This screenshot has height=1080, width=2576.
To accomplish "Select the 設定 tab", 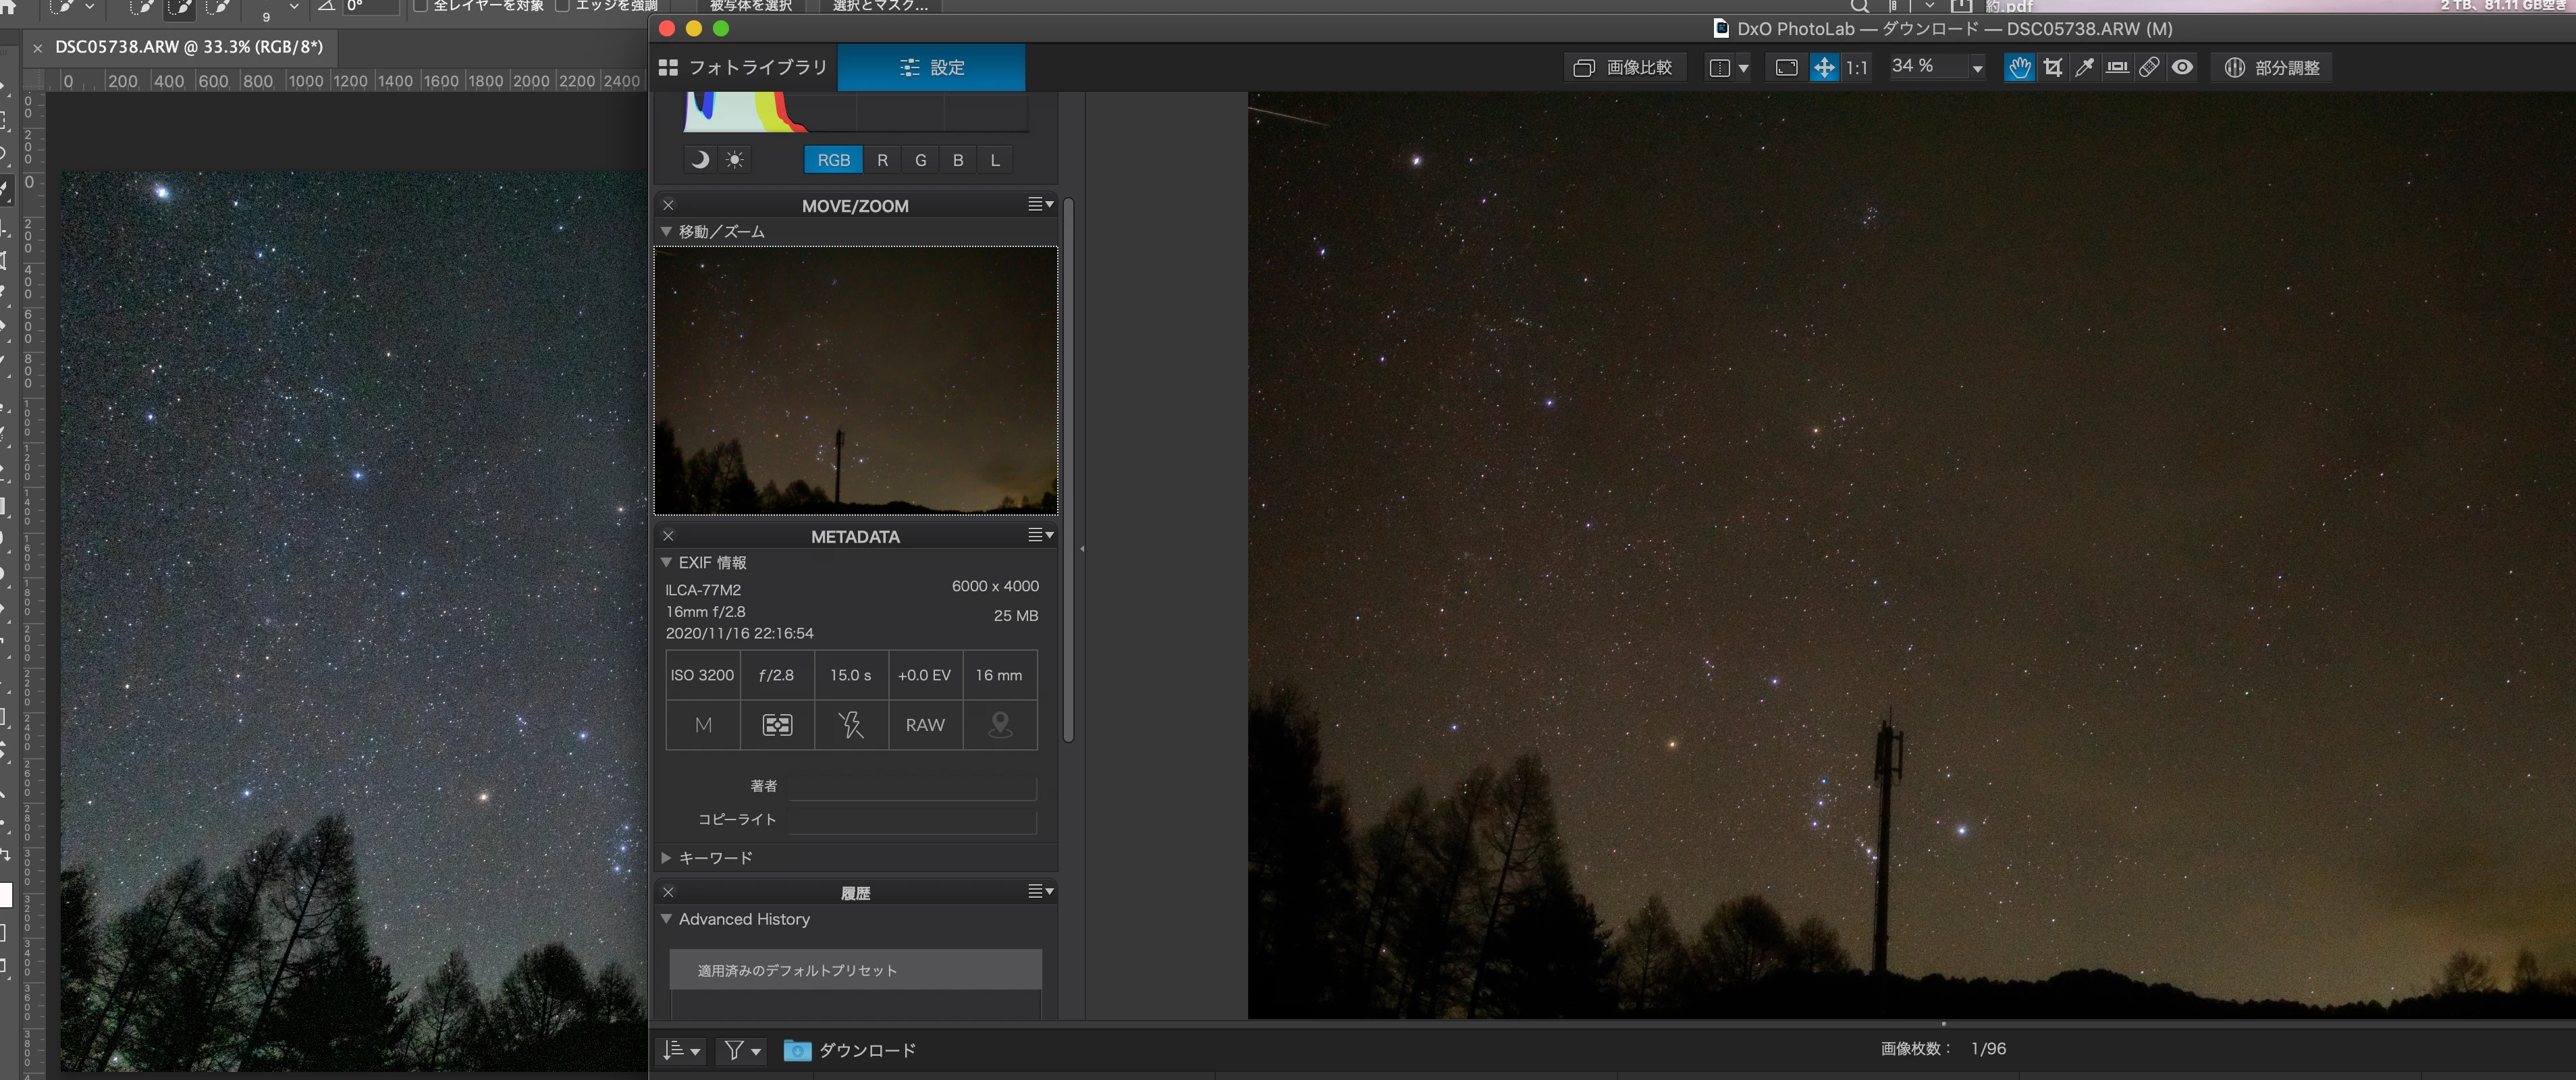I will coord(931,67).
